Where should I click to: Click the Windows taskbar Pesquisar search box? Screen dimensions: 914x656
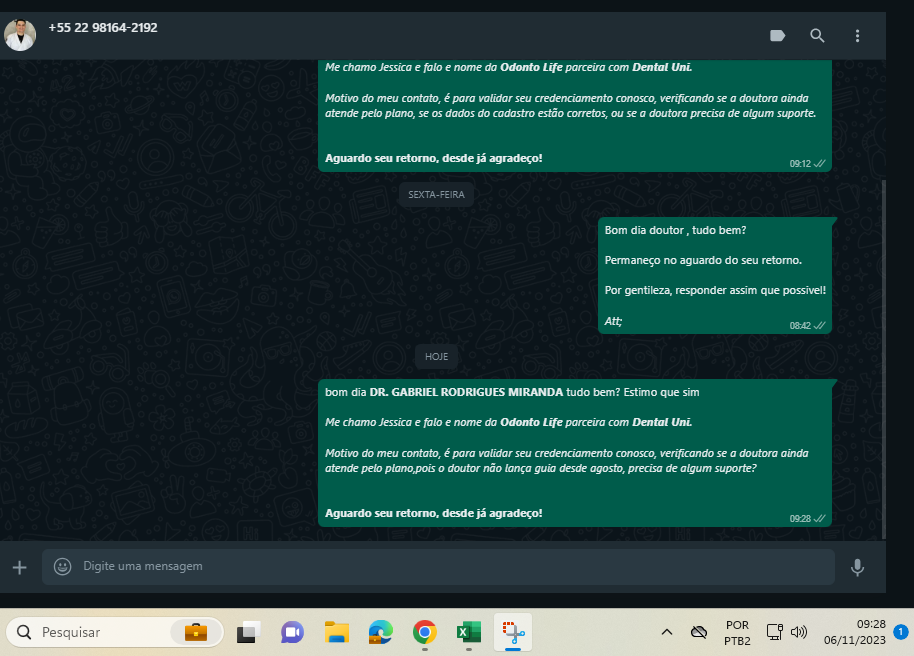coord(115,632)
